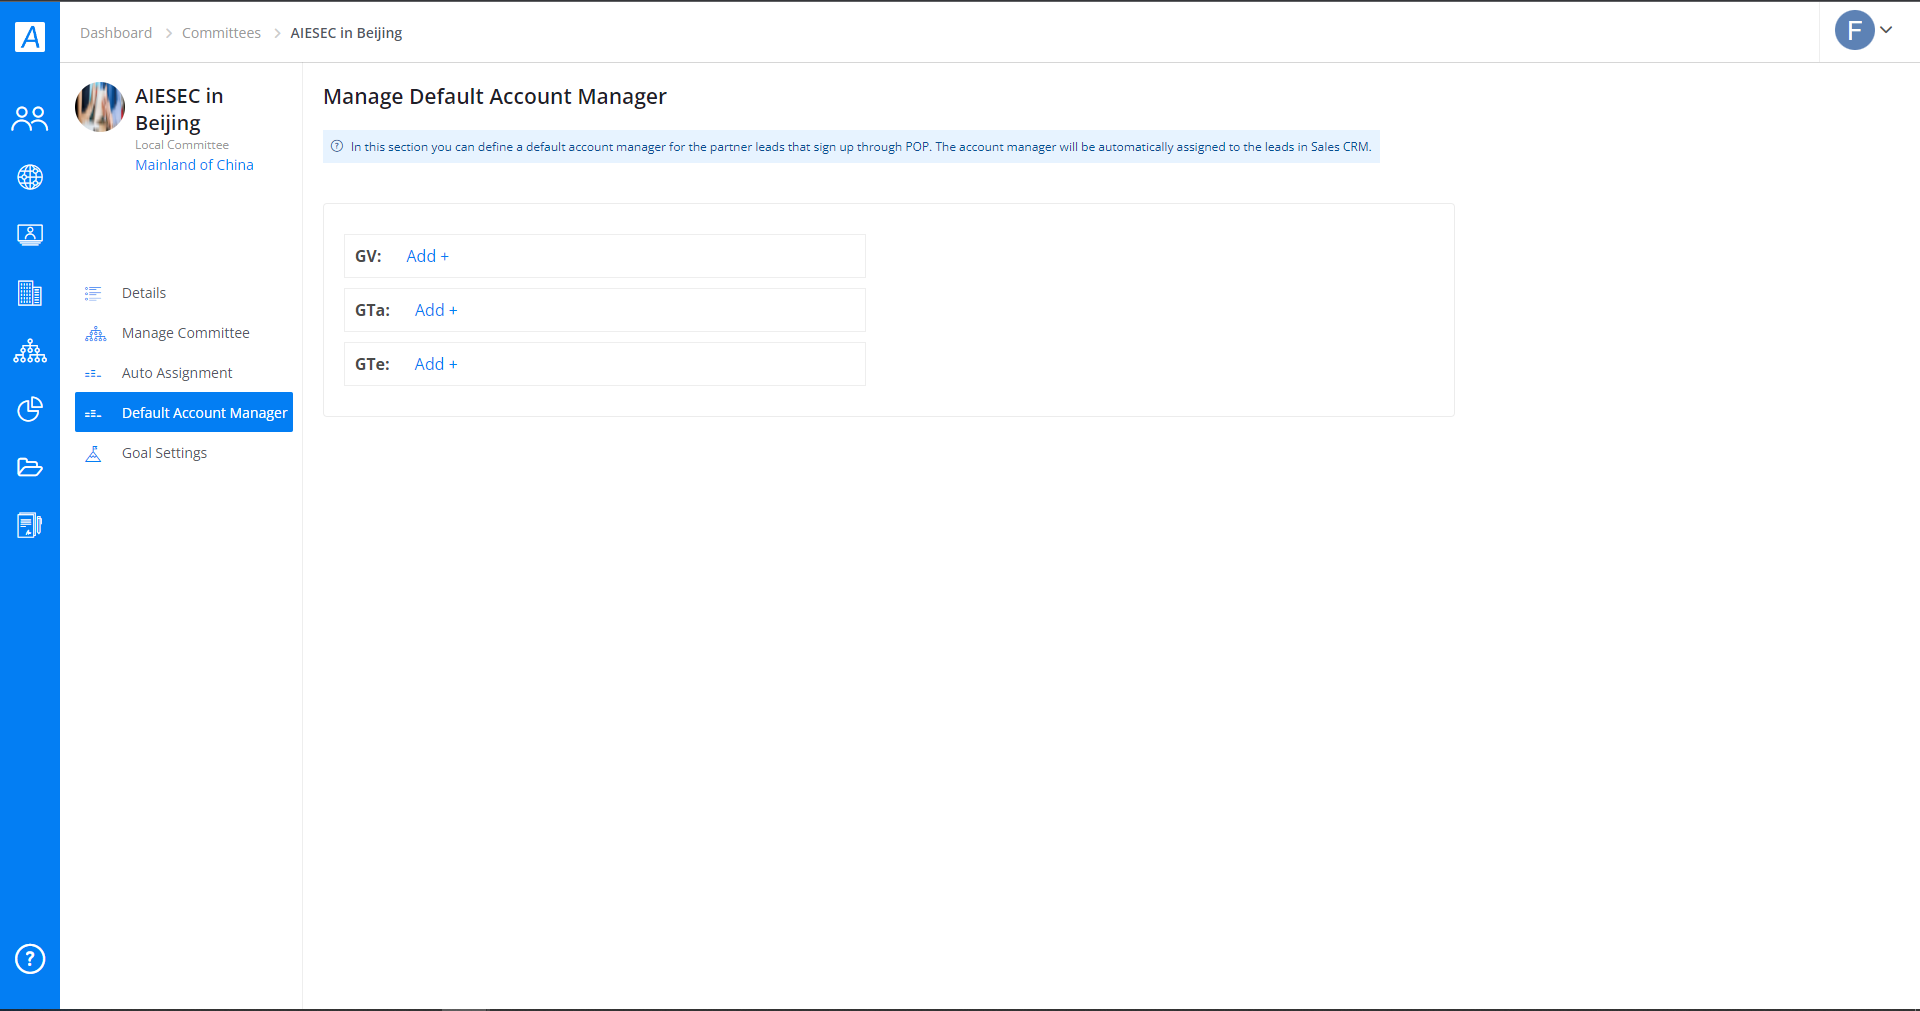Image resolution: width=1920 pixels, height=1011 pixels.
Task: Click the AIESEC logo icon in the sidebar
Action: click(x=30, y=37)
